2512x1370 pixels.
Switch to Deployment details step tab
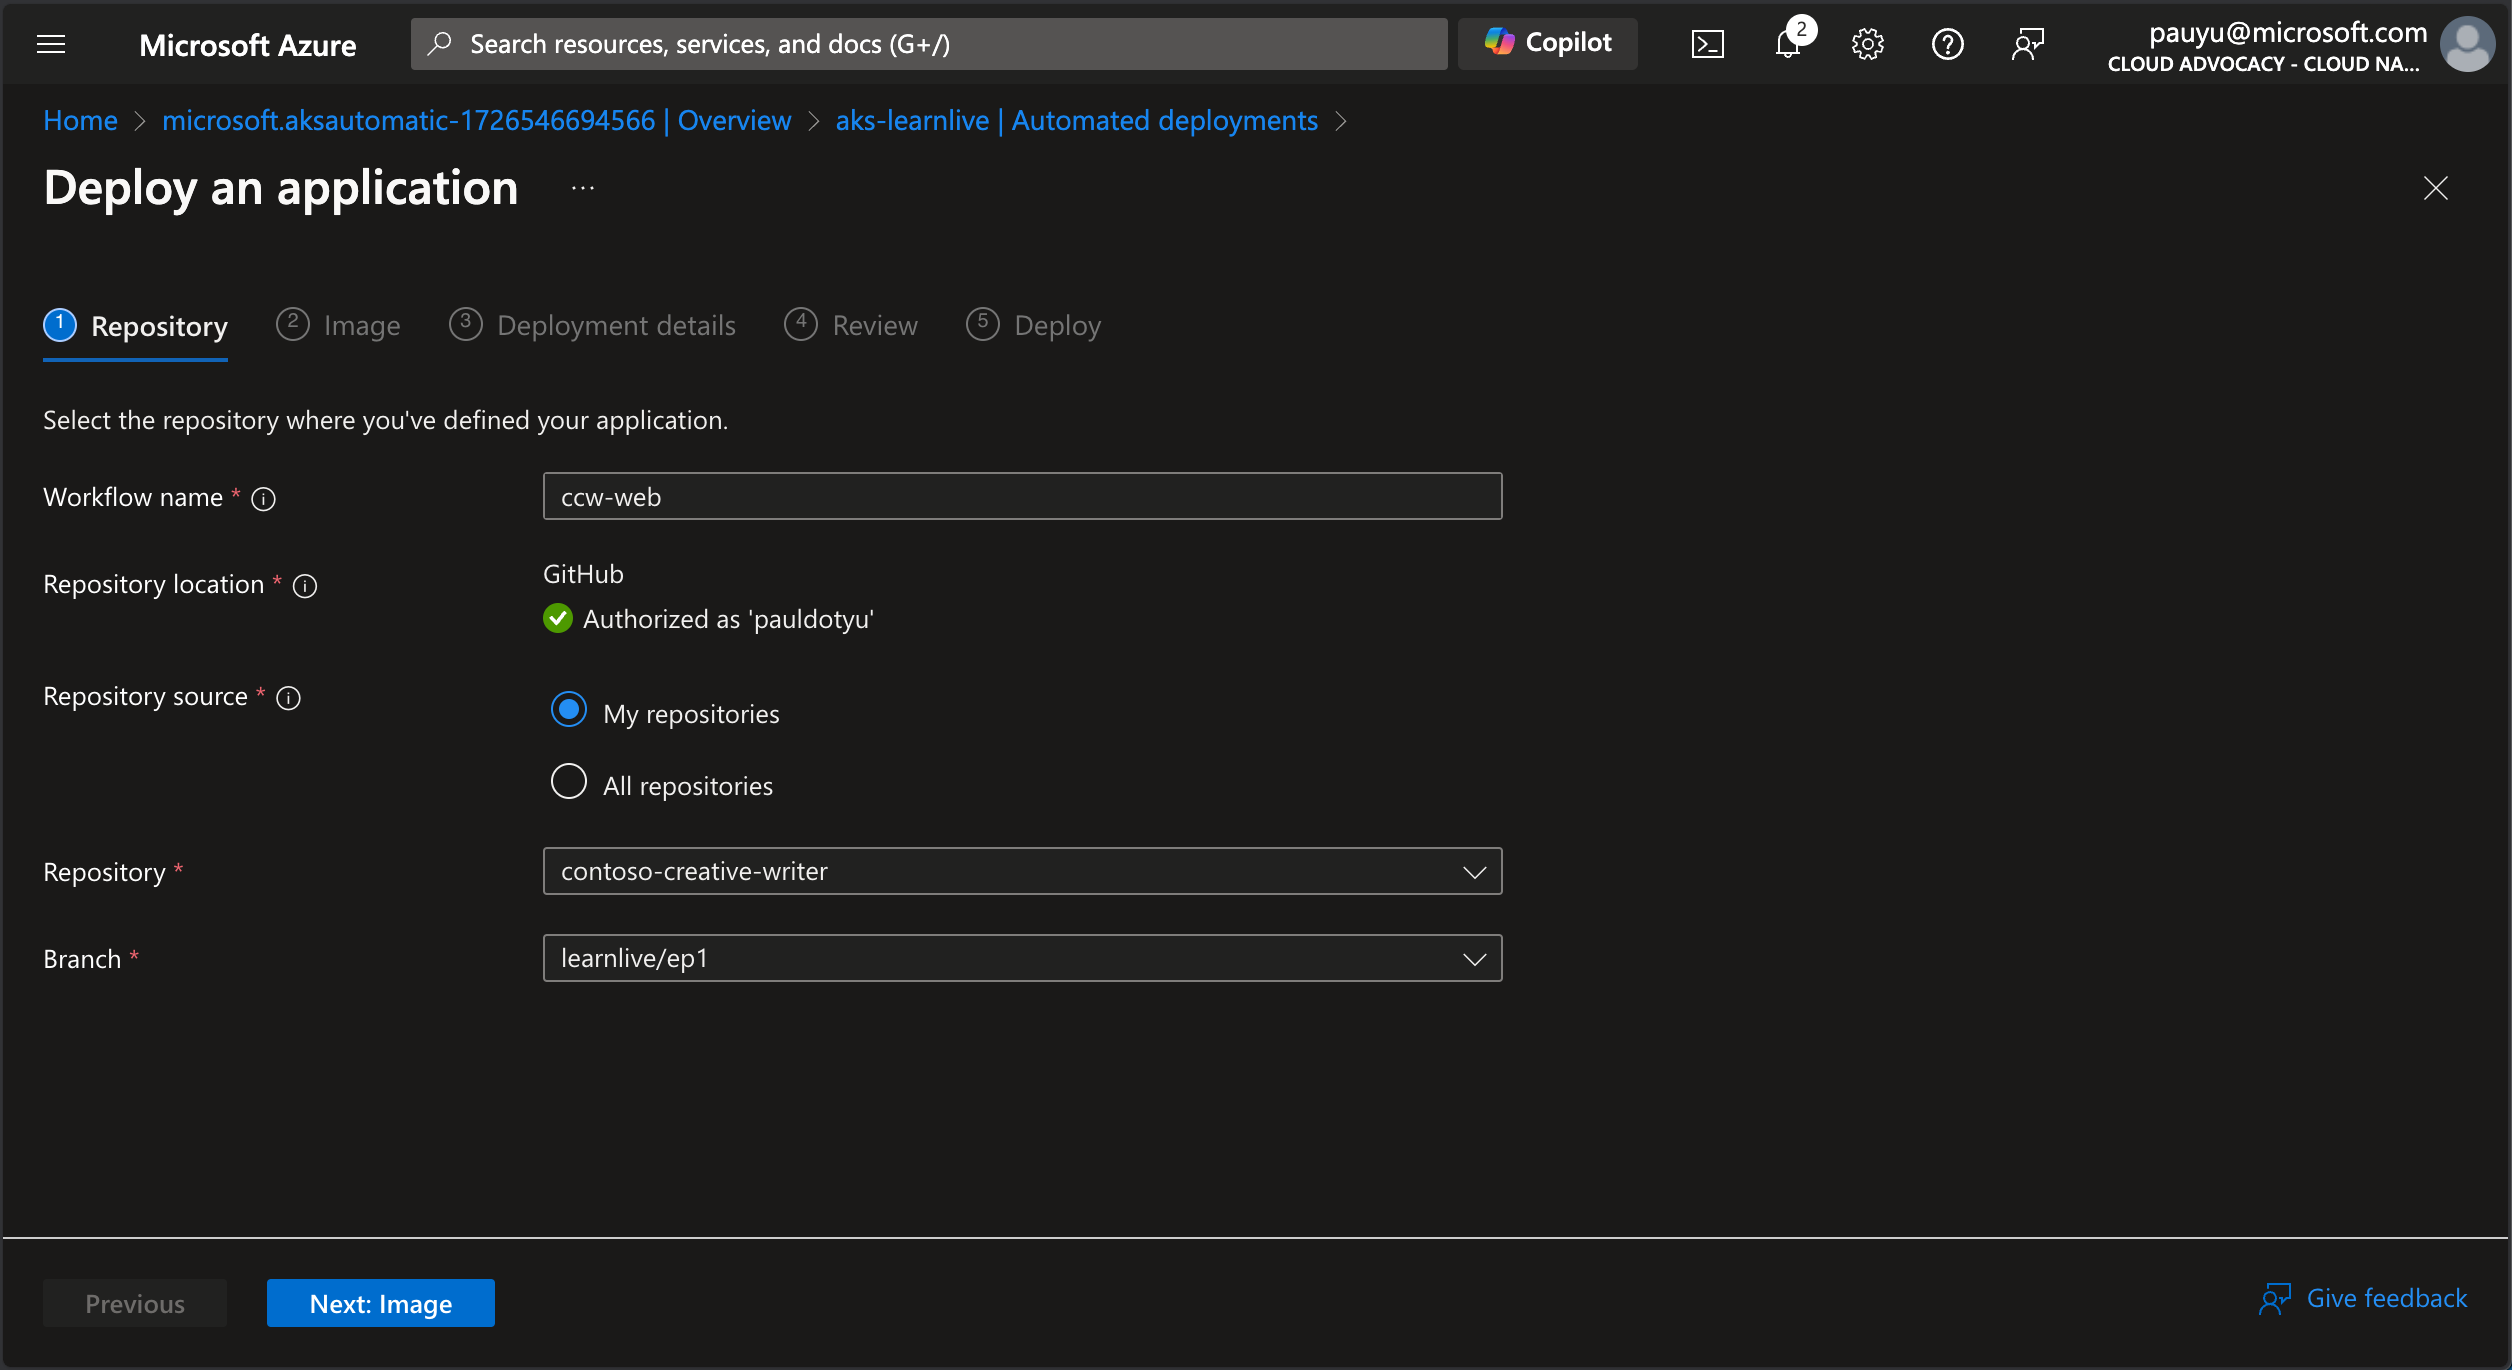(592, 326)
